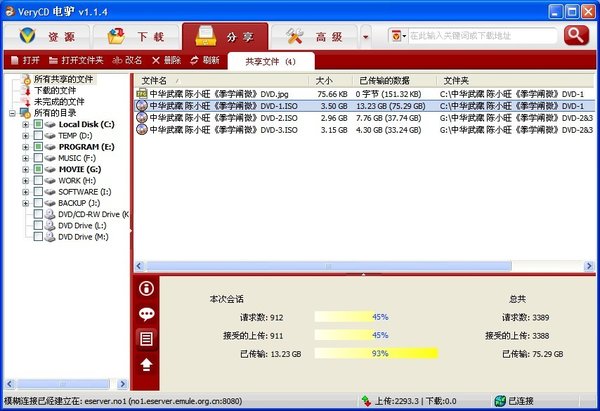This screenshot has width=600, height=411.
Task: Check the SOFTWARE (I:) checkbox
Action: (x=38, y=191)
